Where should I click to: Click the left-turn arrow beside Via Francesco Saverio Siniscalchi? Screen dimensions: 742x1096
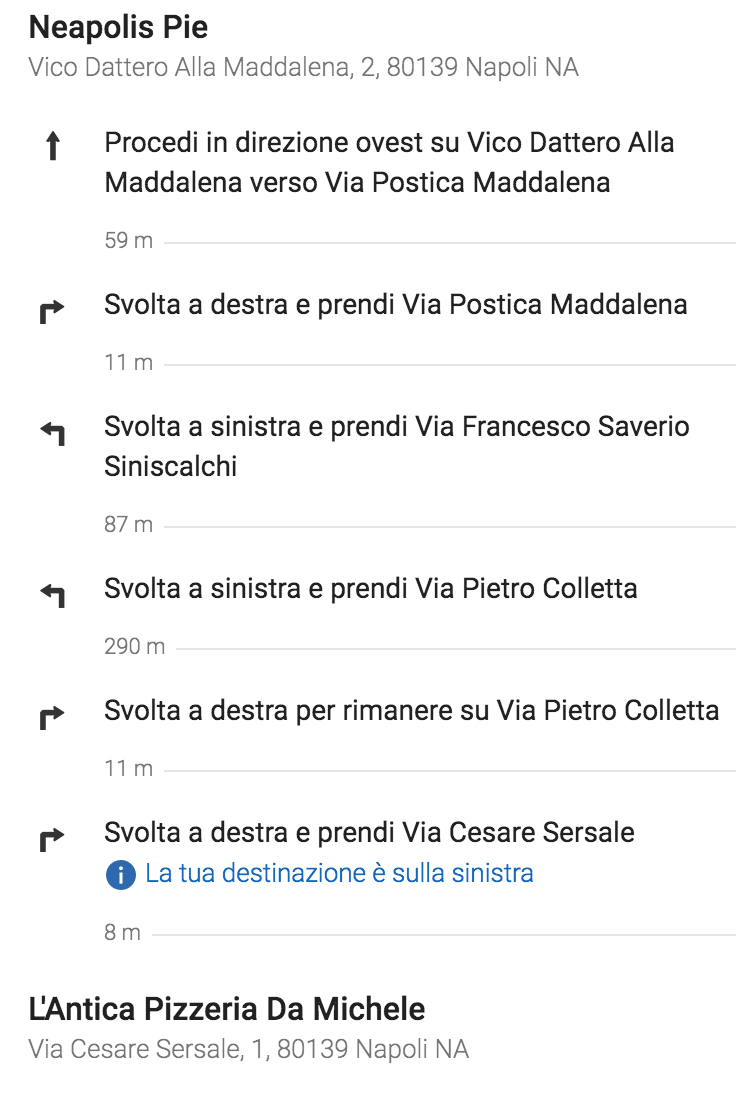[52, 433]
